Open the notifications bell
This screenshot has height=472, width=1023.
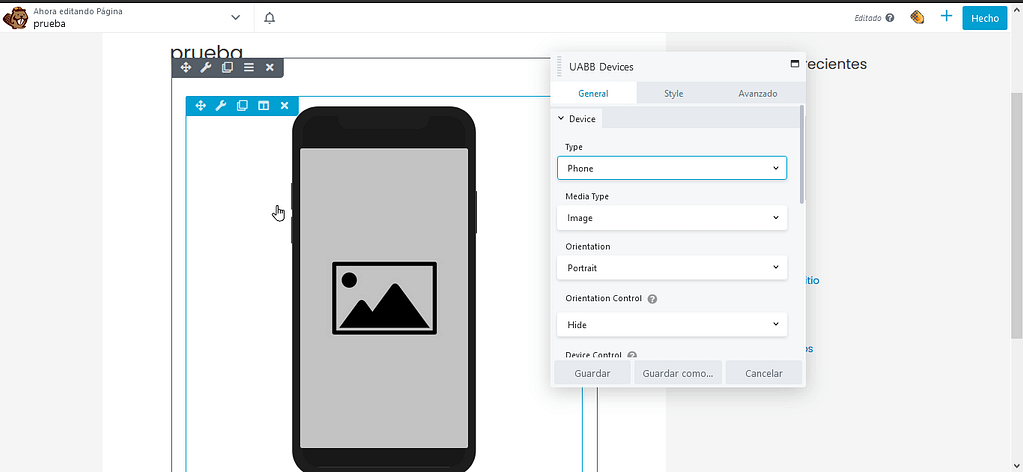(269, 18)
